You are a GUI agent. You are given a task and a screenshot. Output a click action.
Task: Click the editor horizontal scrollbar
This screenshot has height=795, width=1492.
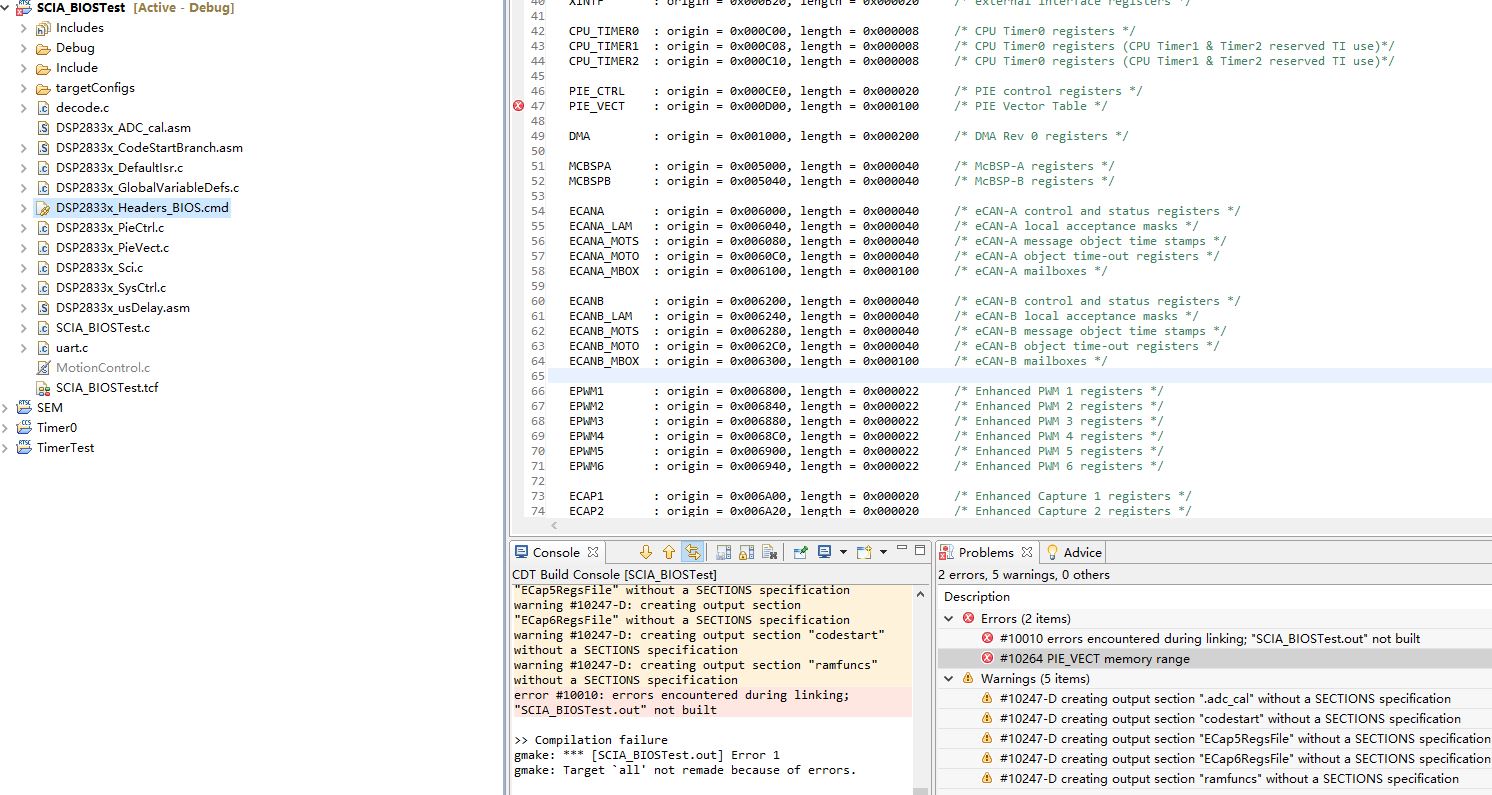click(1000, 525)
